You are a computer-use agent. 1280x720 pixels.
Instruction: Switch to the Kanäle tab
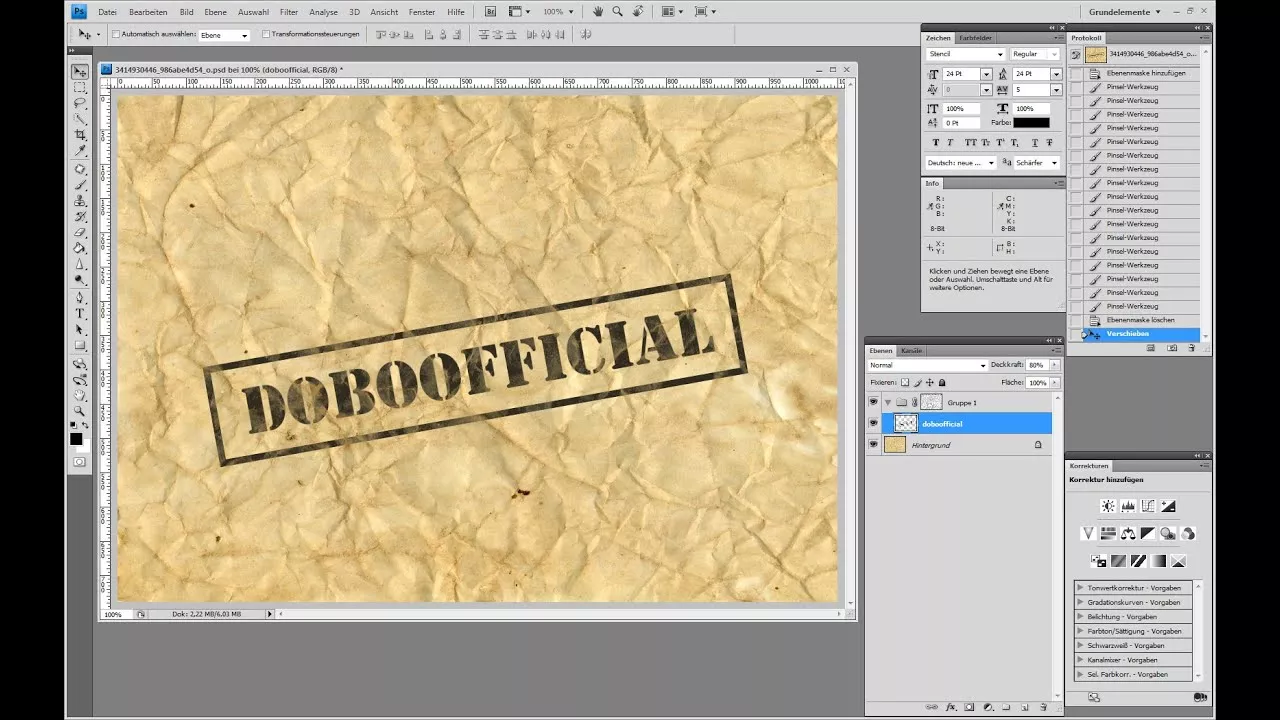[x=911, y=351]
